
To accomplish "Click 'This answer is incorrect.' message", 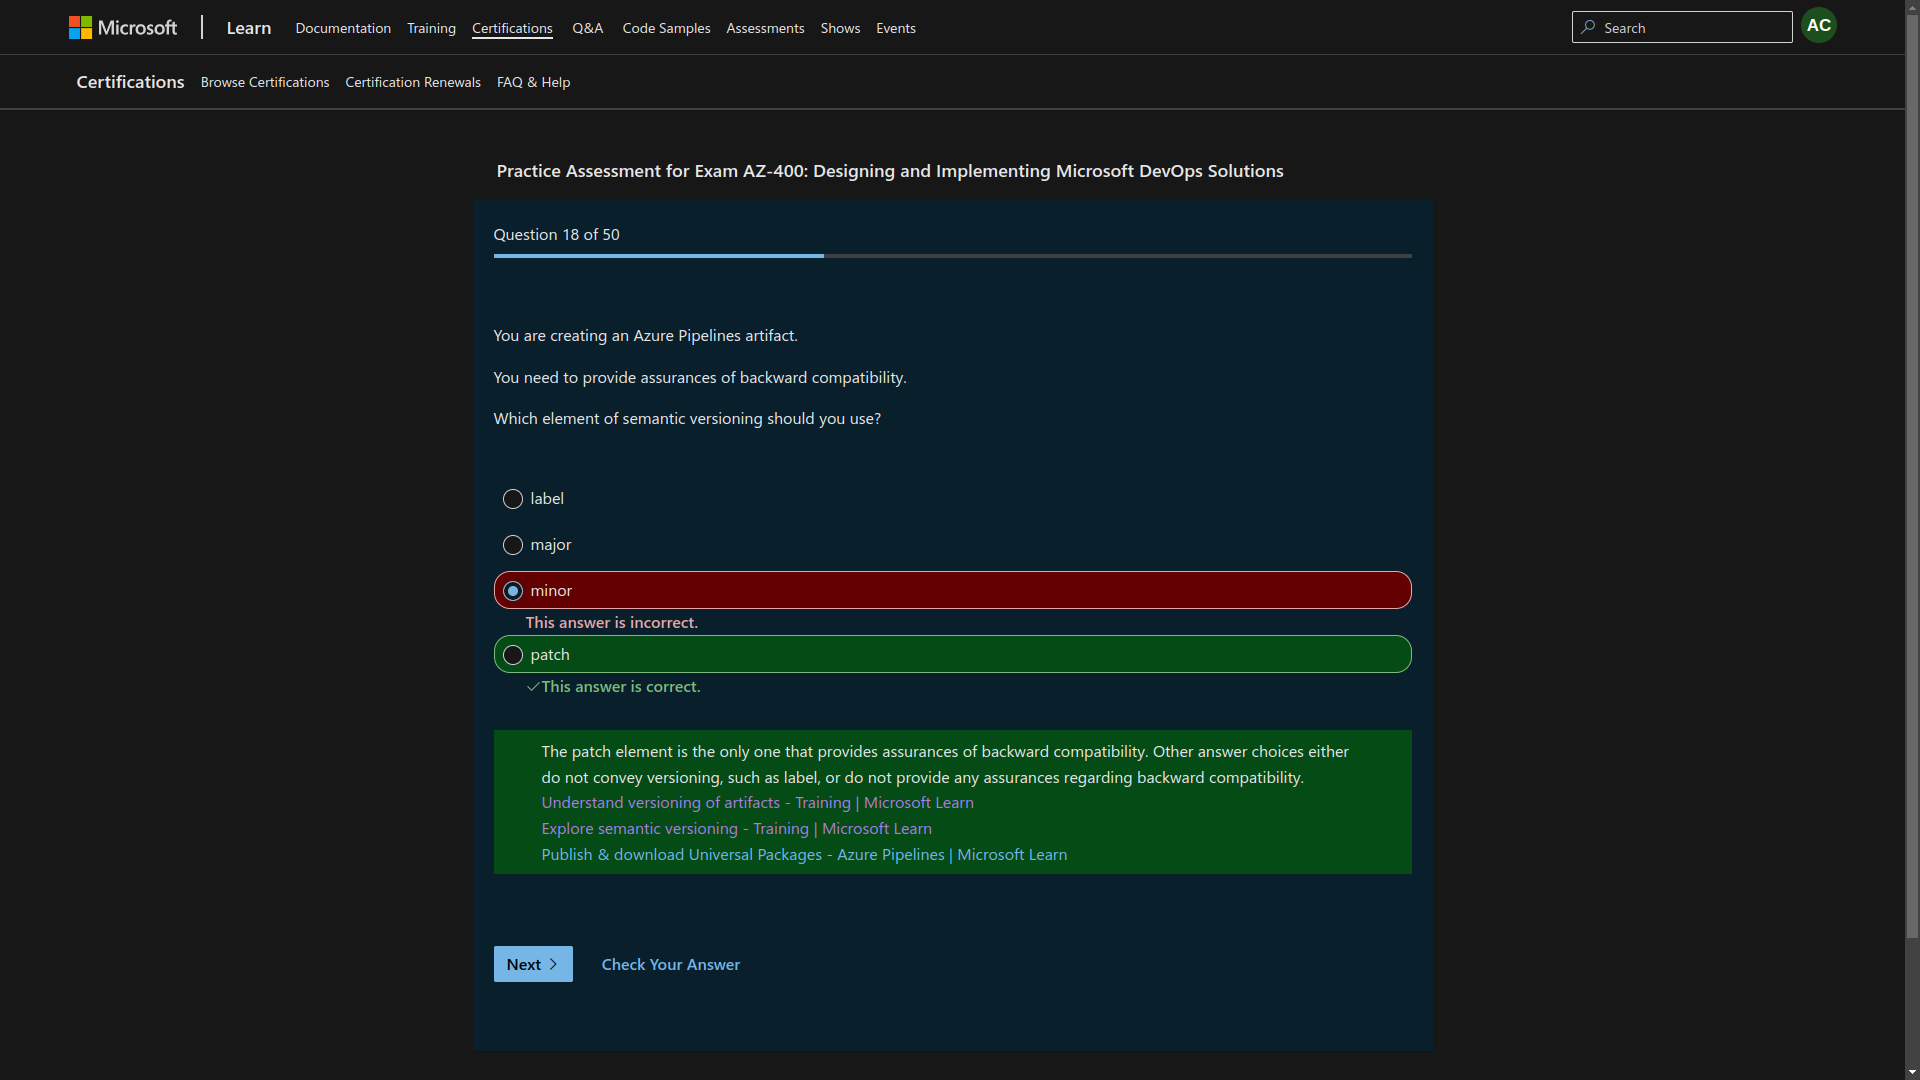I will pos(612,622).
